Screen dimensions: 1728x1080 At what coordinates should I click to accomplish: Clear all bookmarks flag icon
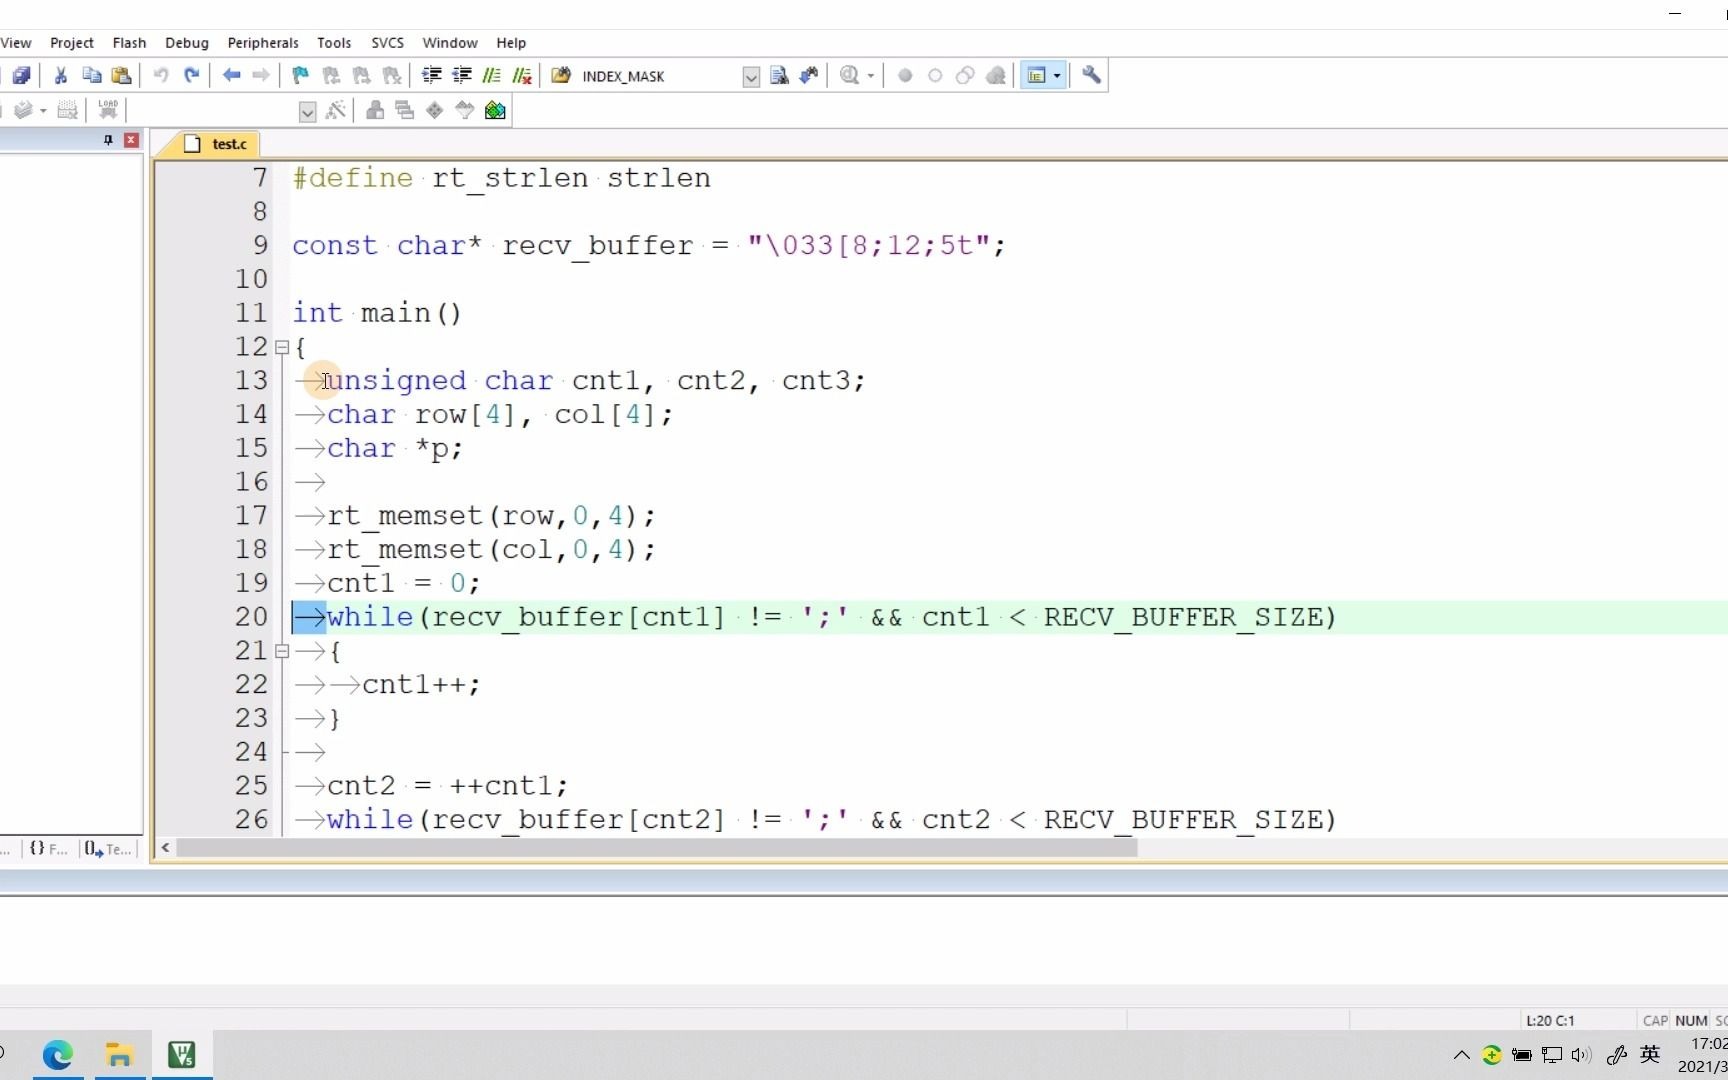point(392,75)
